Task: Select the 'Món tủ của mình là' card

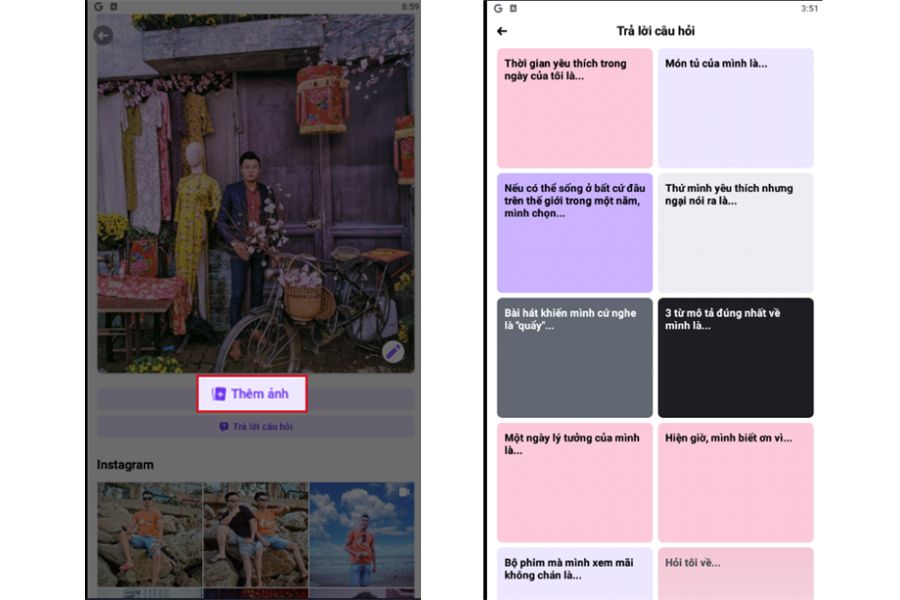Action: [x=735, y=108]
